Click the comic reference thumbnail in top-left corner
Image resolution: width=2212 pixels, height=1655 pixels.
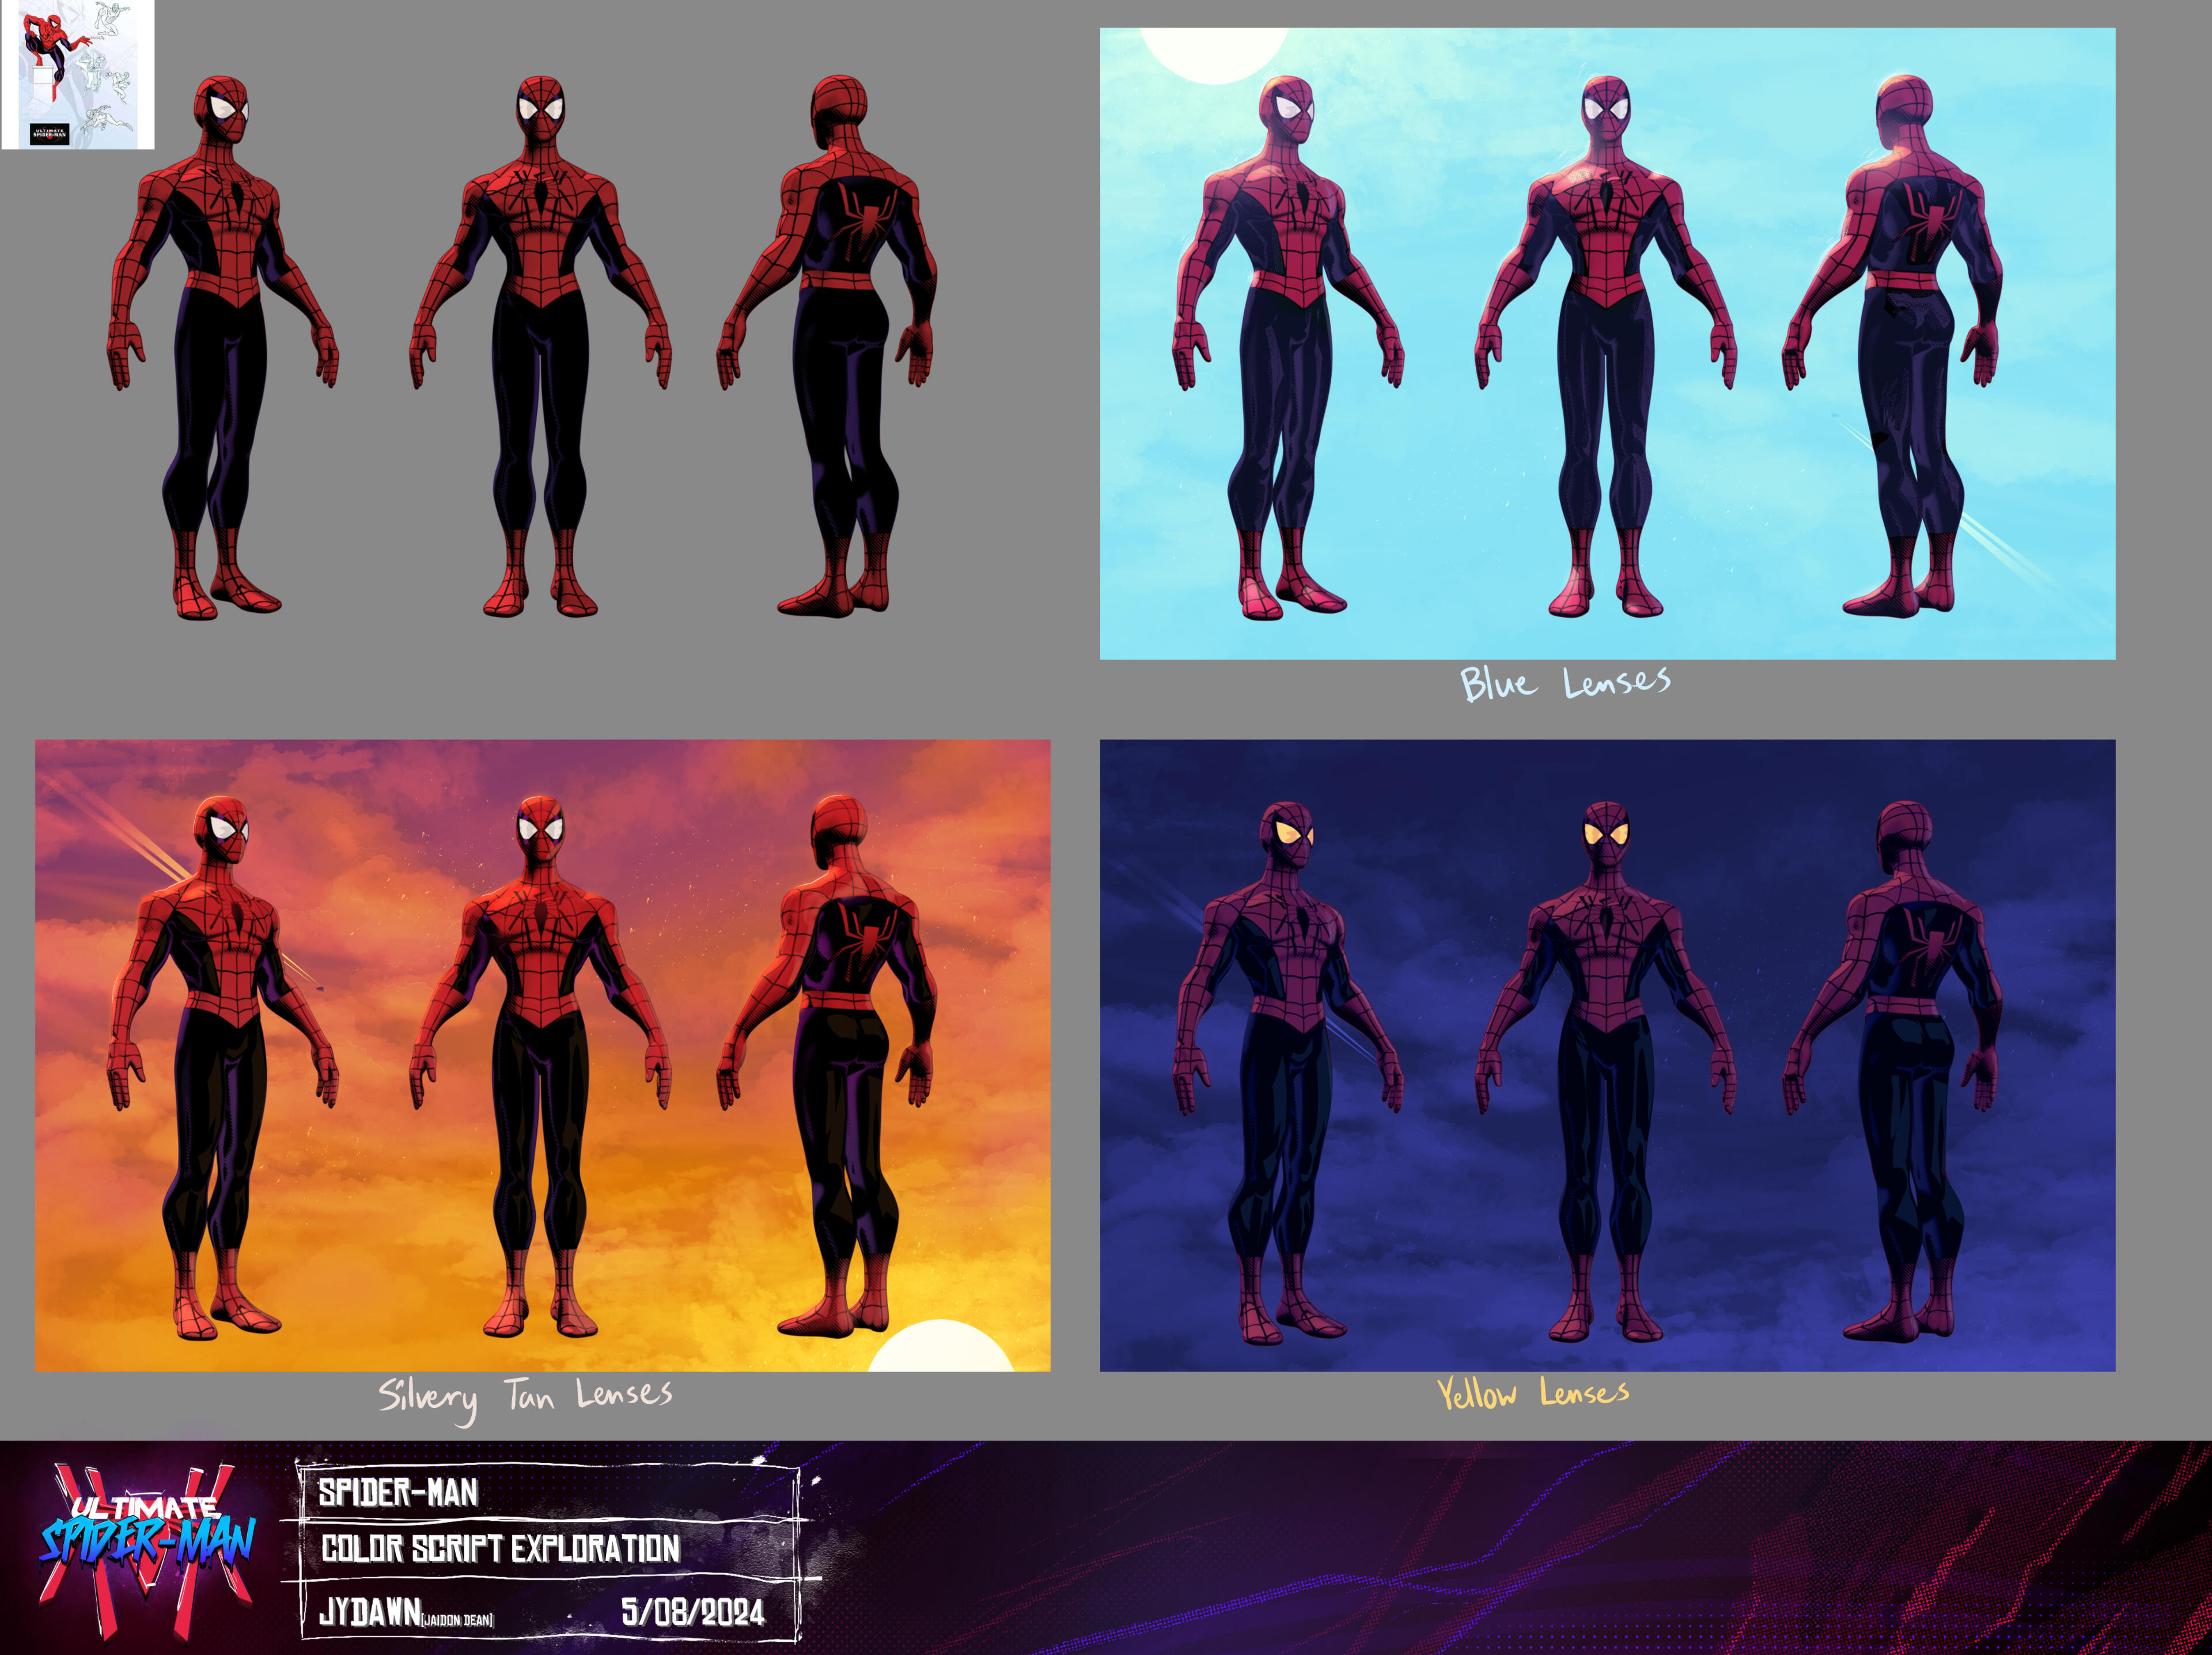pos(78,75)
